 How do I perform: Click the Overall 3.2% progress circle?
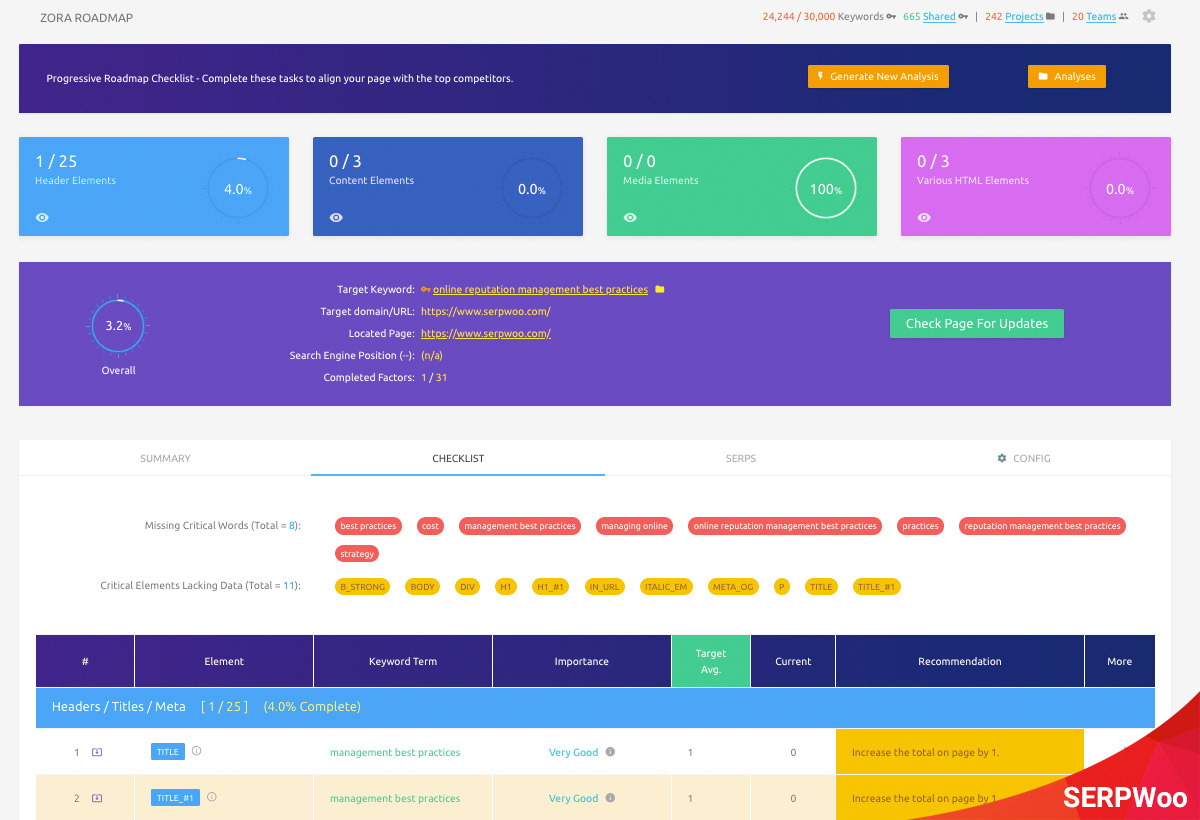118,327
